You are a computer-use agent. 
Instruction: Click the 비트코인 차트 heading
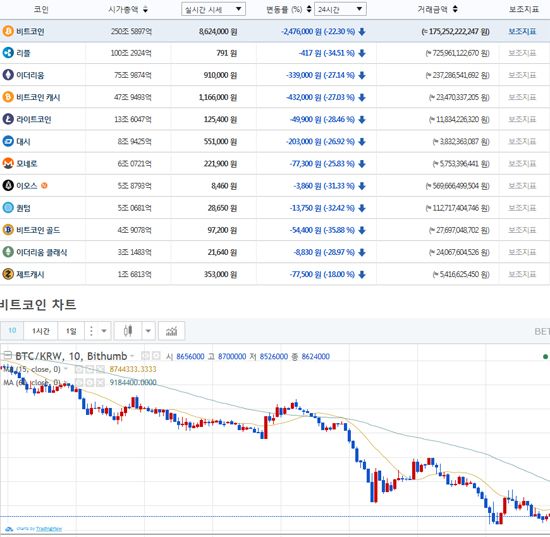[38, 304]
